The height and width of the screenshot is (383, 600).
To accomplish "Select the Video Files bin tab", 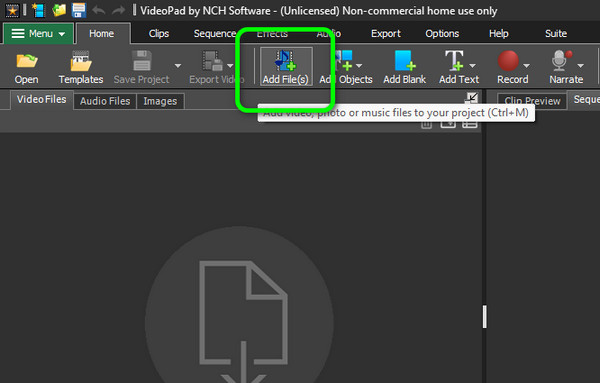I will coord(41,100).
